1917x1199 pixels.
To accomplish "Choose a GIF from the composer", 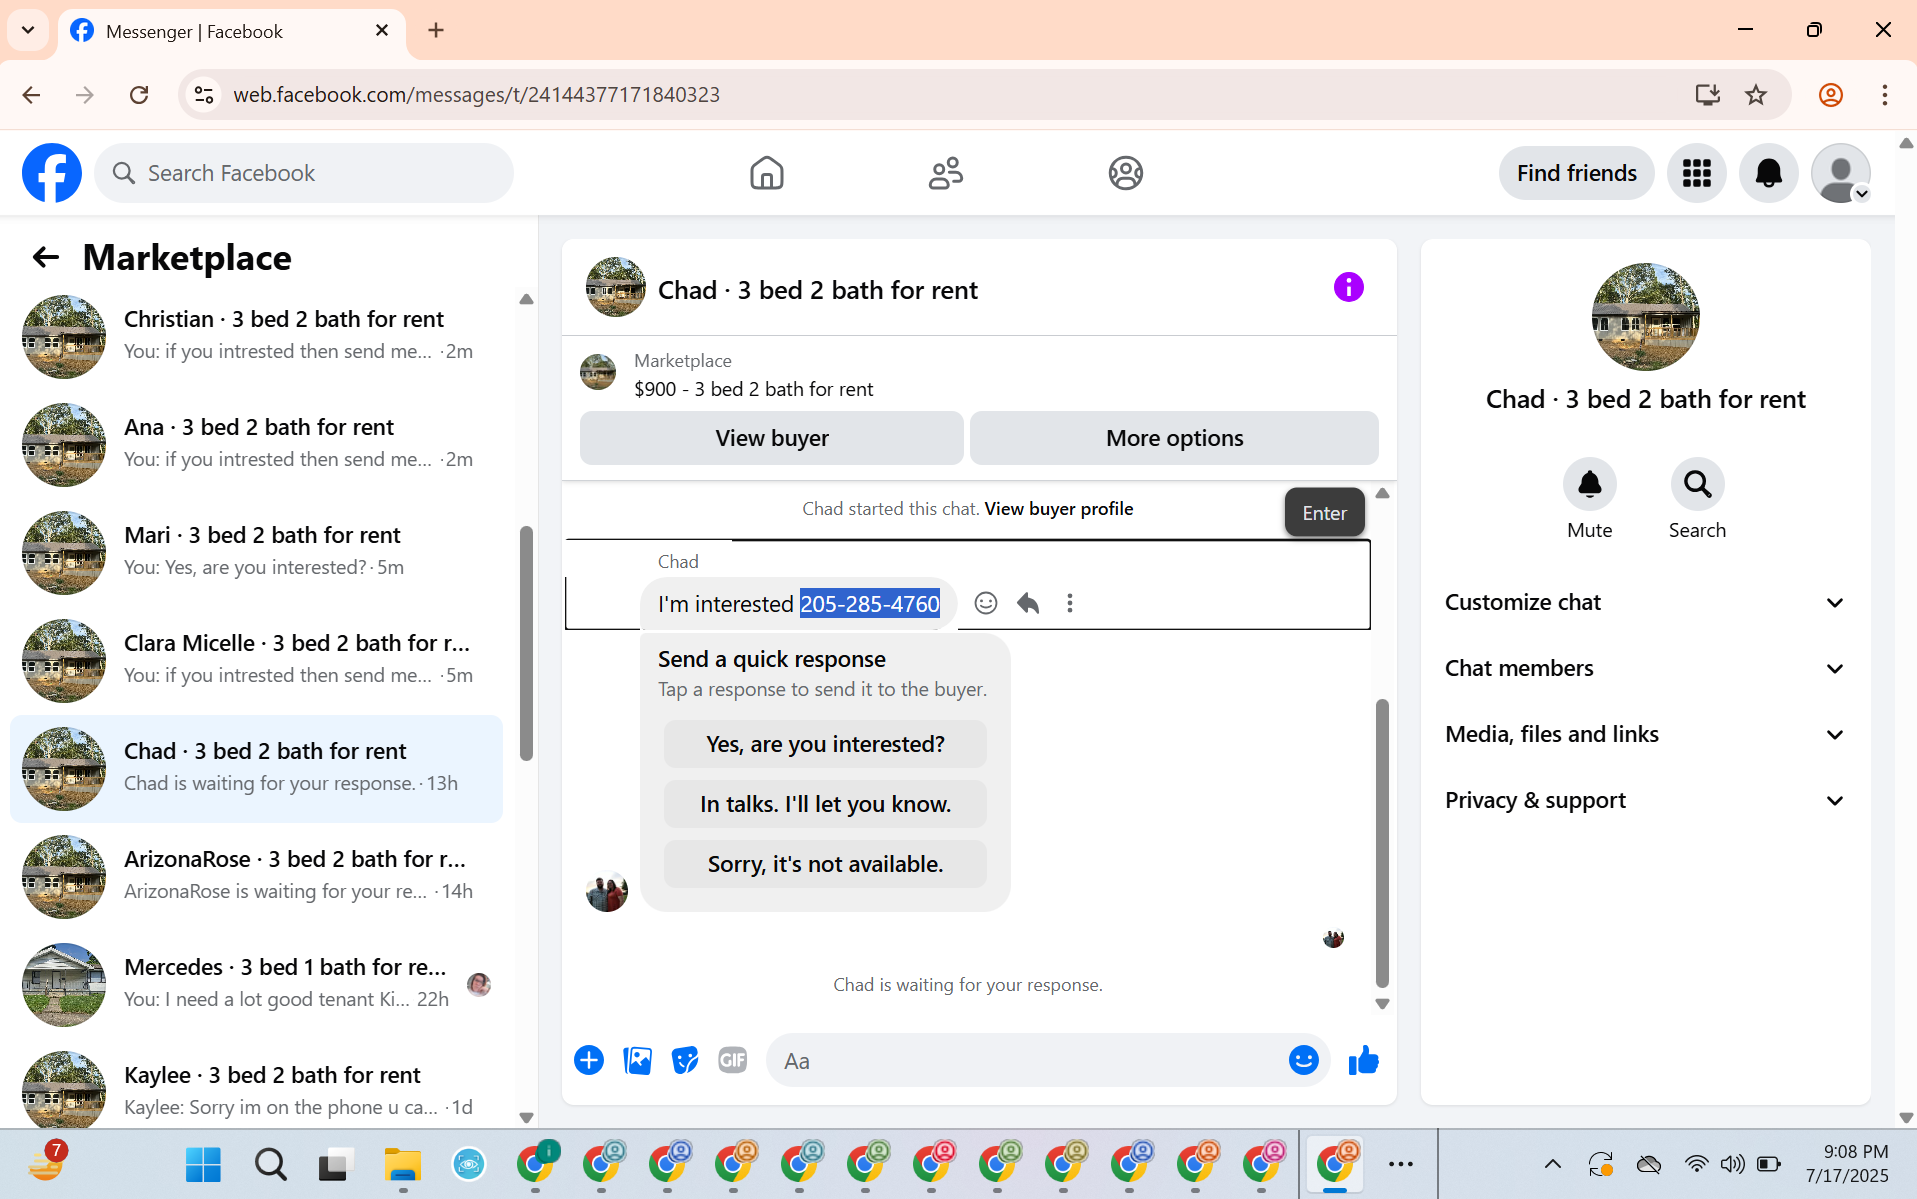I will coord(733,1060).
